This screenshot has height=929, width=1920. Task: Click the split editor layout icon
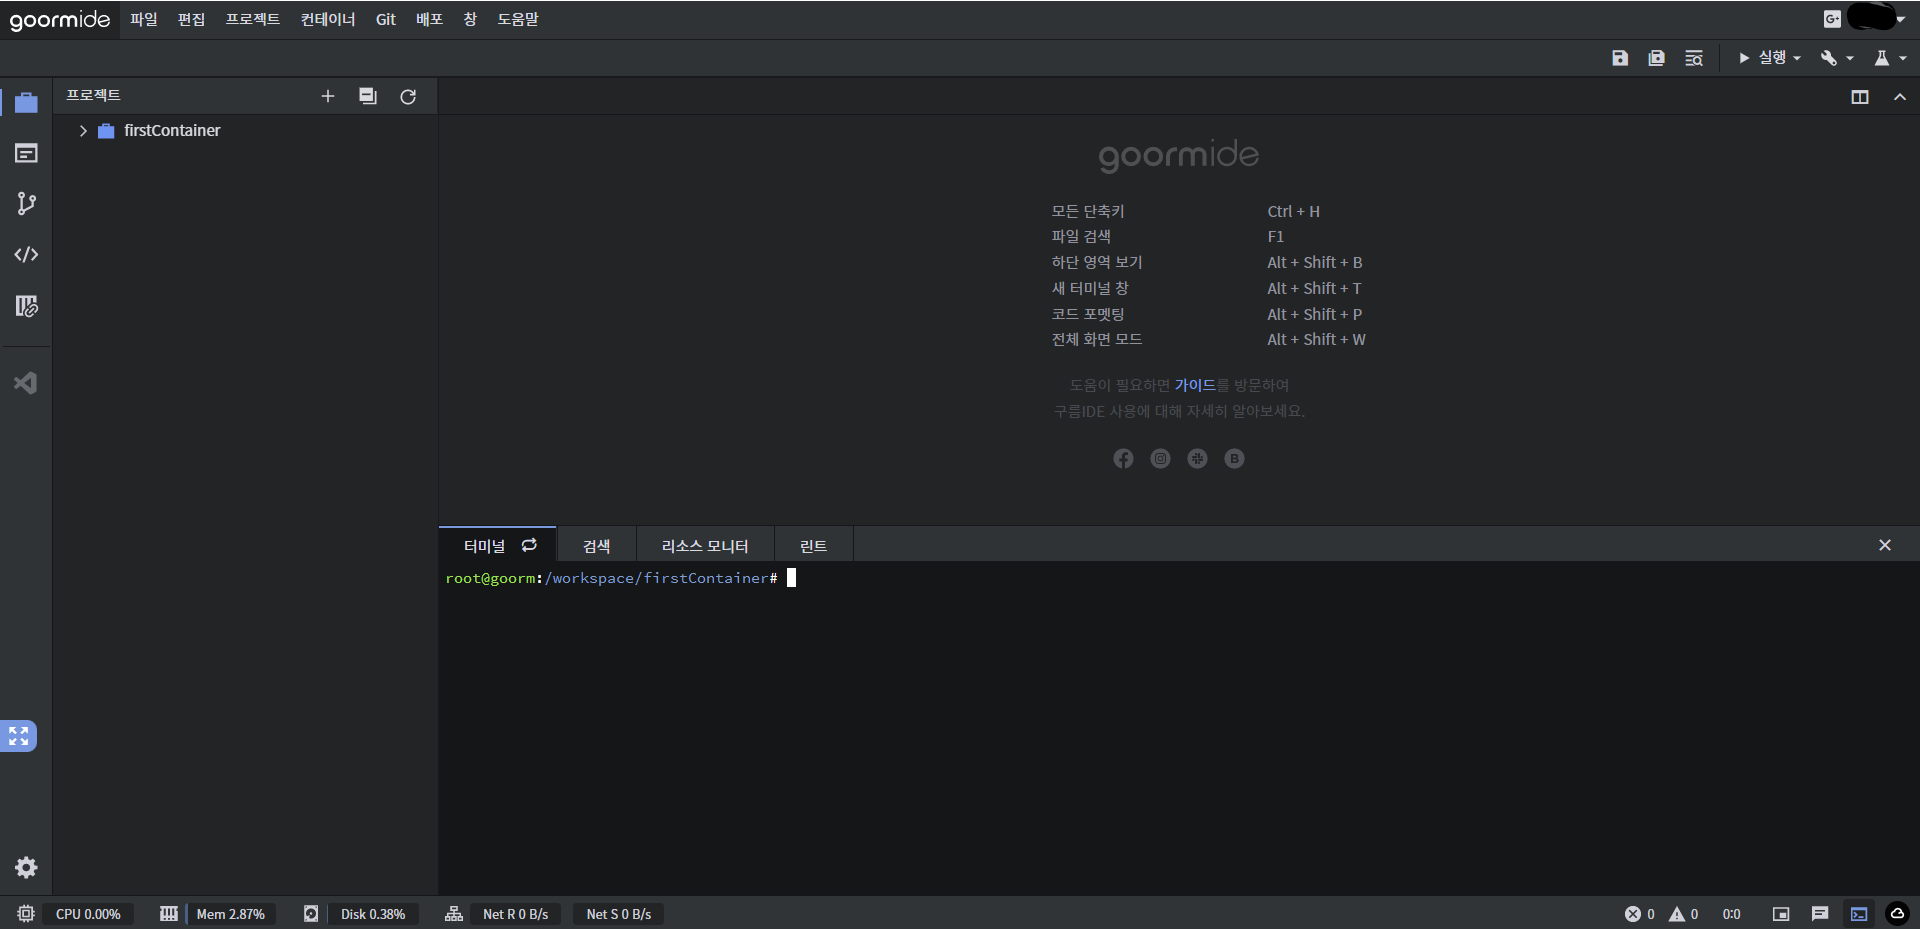[1860, 97]
